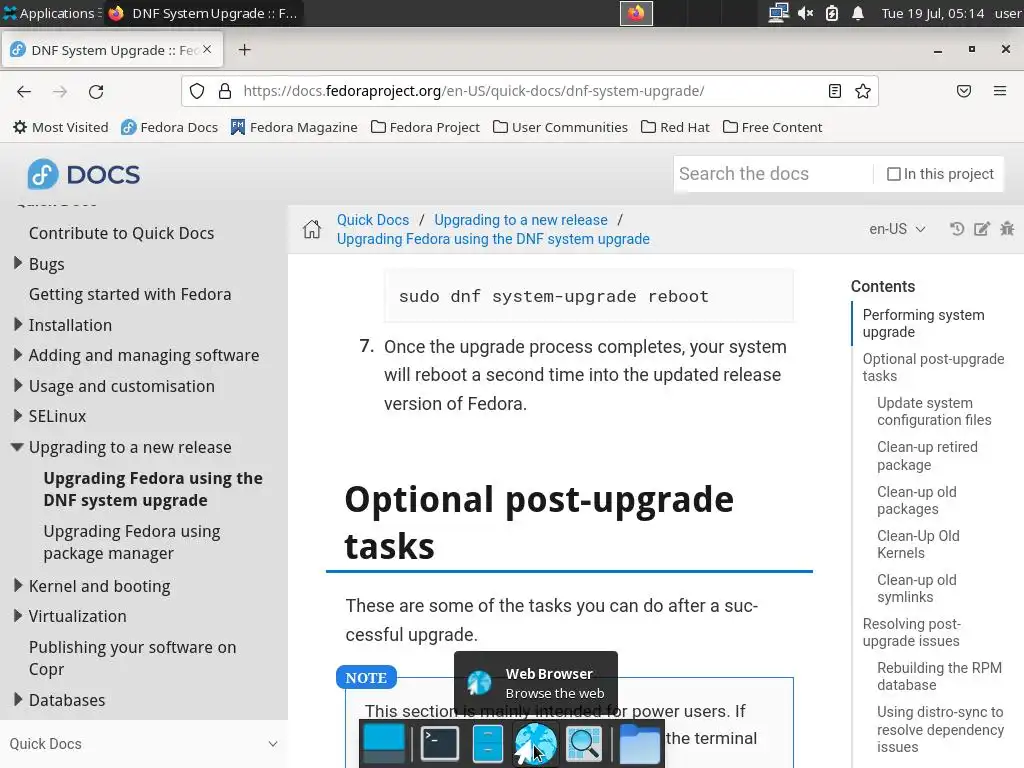Close the DNF System Upgrade tab
The height and width of the screenshot is (768, 1024).
click(x=207, y=49)
